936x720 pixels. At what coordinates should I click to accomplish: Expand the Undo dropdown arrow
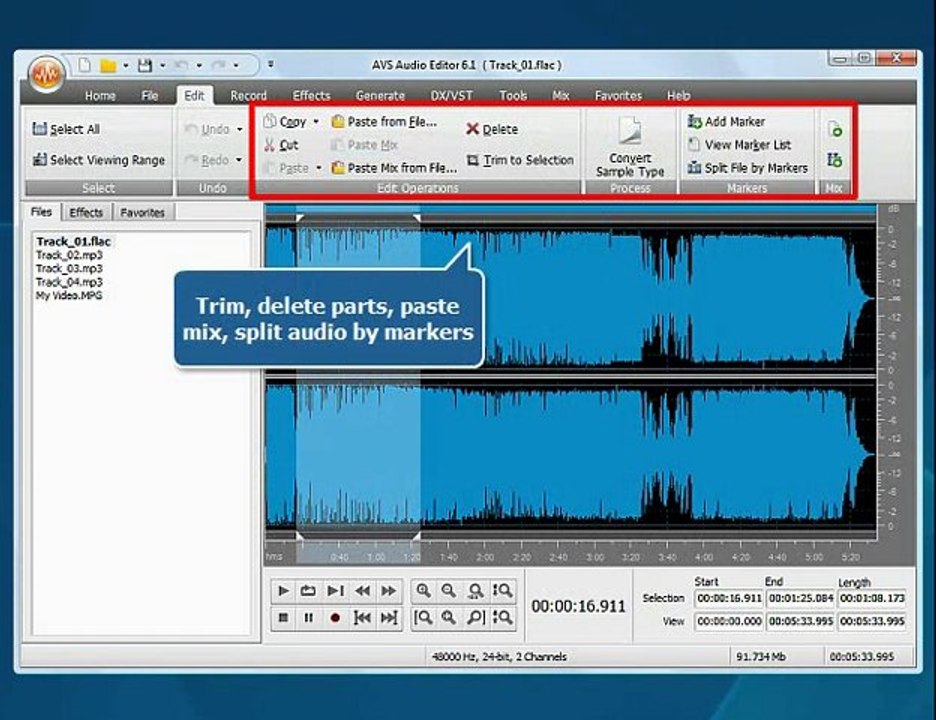(239, 129)
